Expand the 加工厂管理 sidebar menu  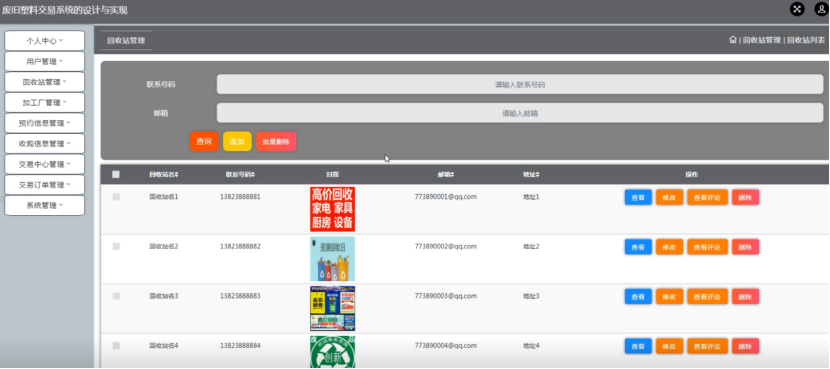(44, 103)
